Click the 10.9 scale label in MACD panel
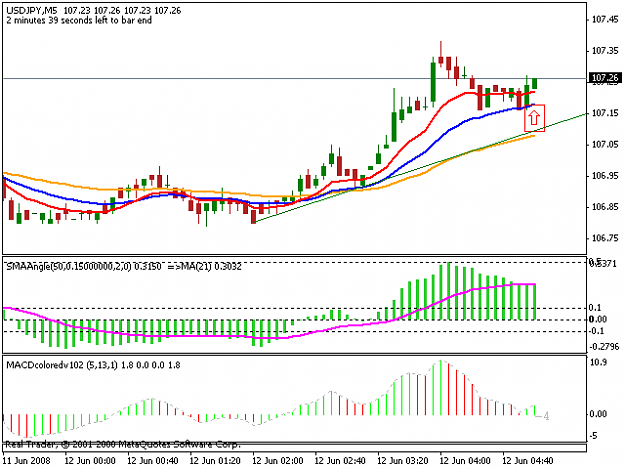The image size is (625, 469). tap(598, 362)
